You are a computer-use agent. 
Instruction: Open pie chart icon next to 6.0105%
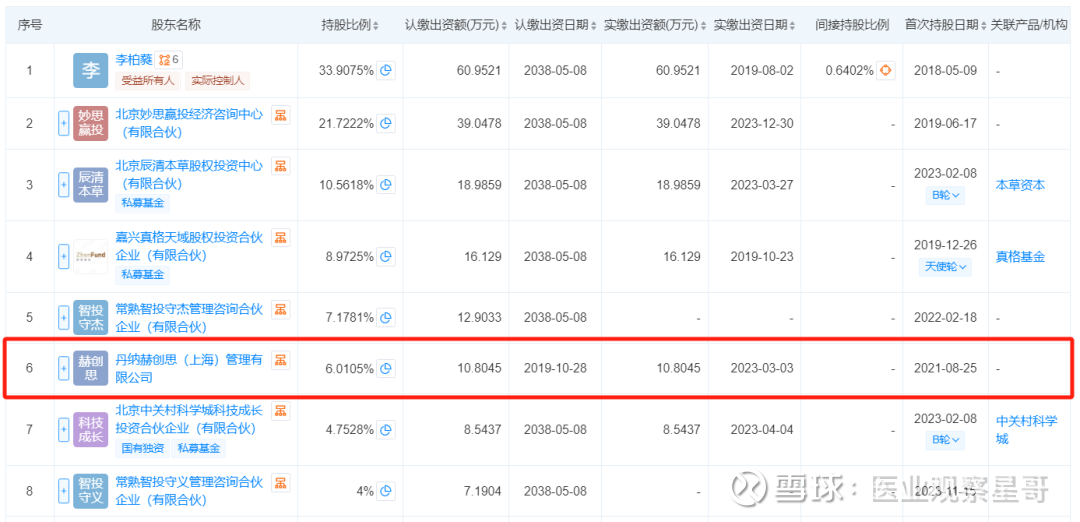click(385, 368)
